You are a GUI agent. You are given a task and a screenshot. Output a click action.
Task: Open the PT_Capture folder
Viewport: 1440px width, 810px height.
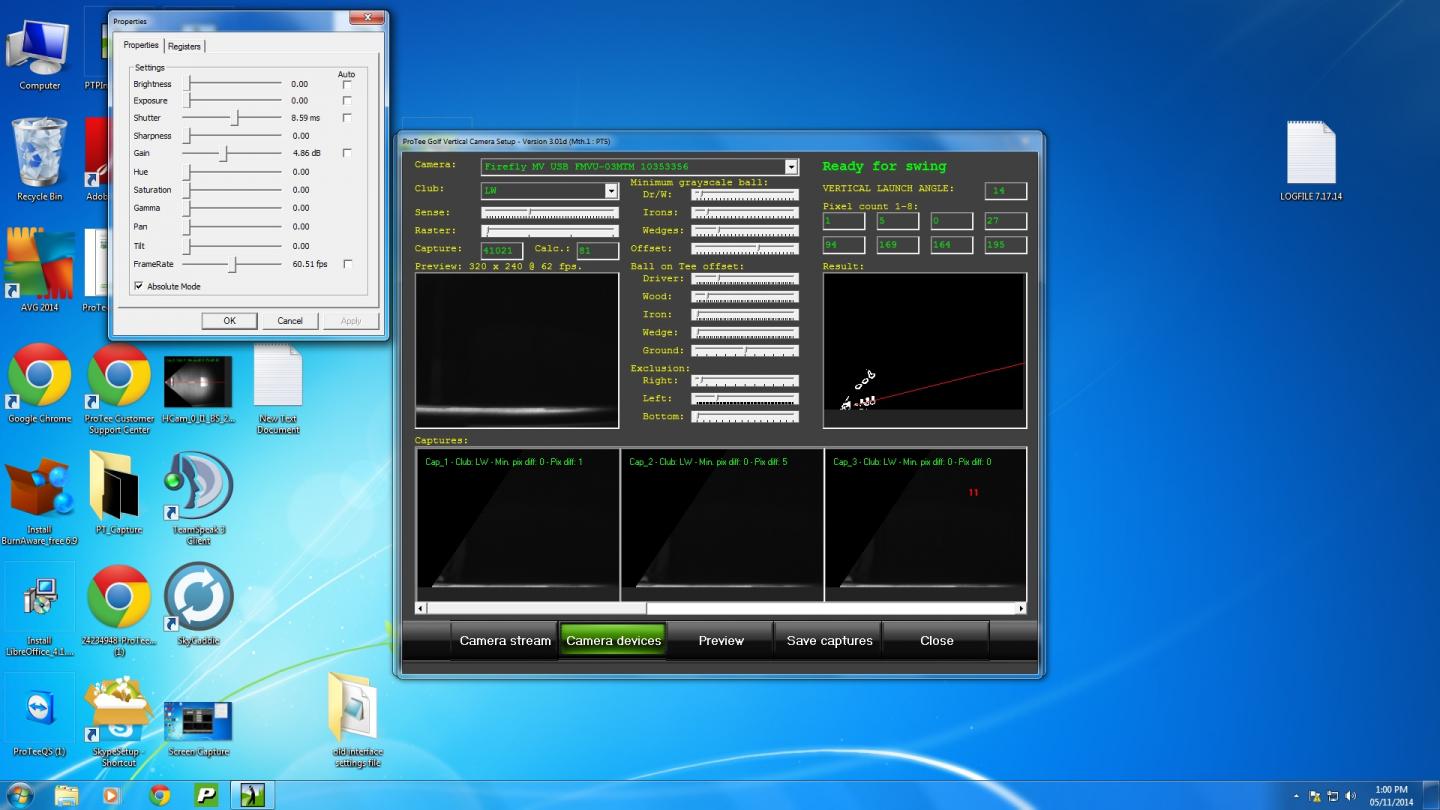119,493
